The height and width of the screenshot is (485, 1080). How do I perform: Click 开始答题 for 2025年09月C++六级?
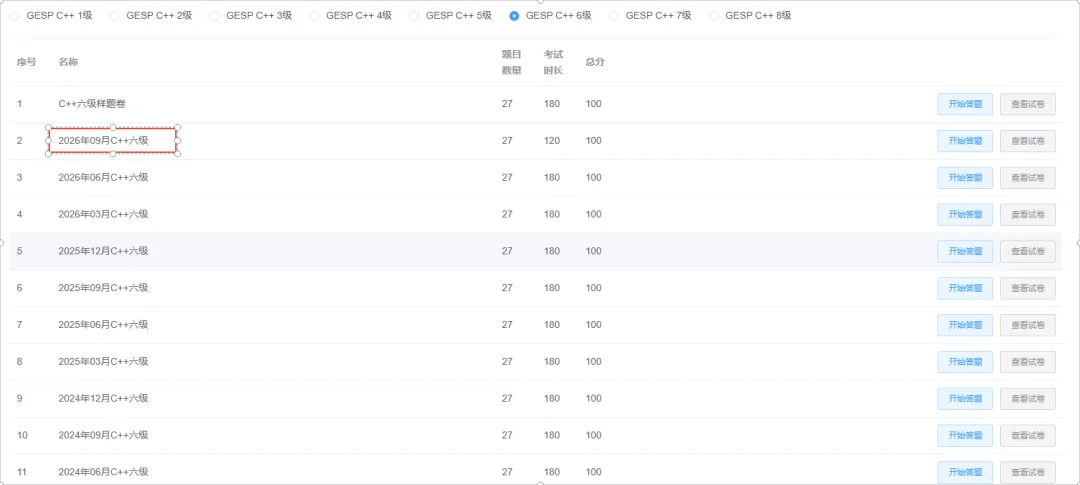point(964,288)
